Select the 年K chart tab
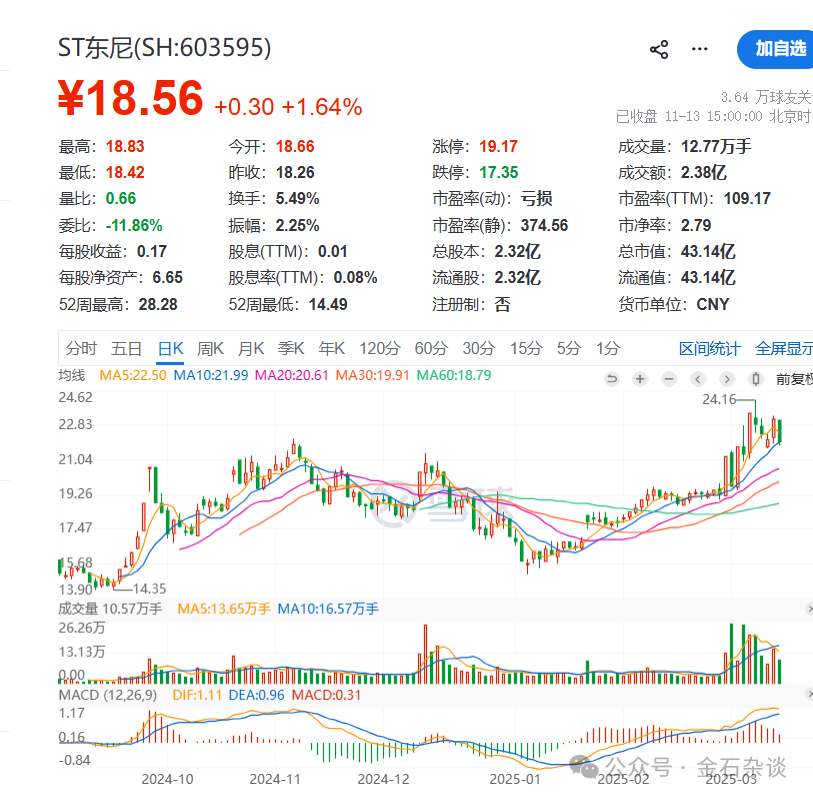The height and width of the screenshot is (800, 813). point(332,348)
